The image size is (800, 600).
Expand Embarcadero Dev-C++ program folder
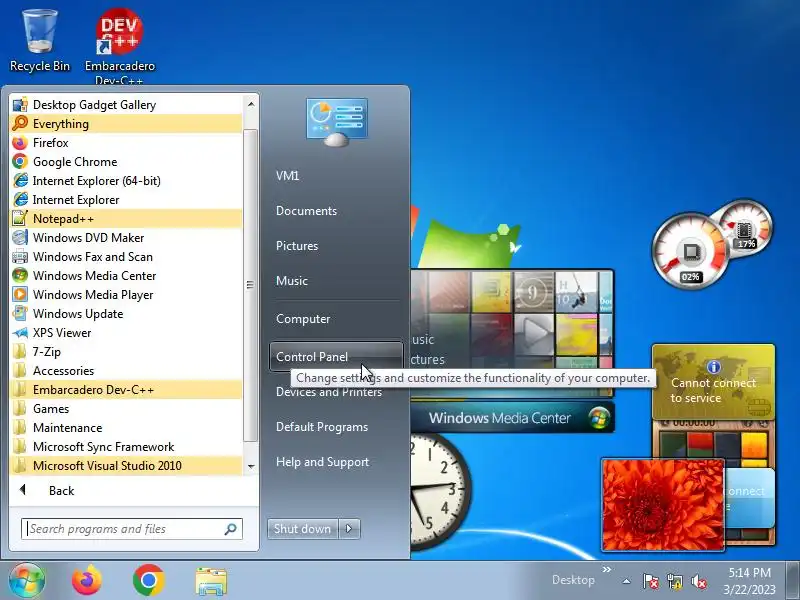tap(126, 390)
